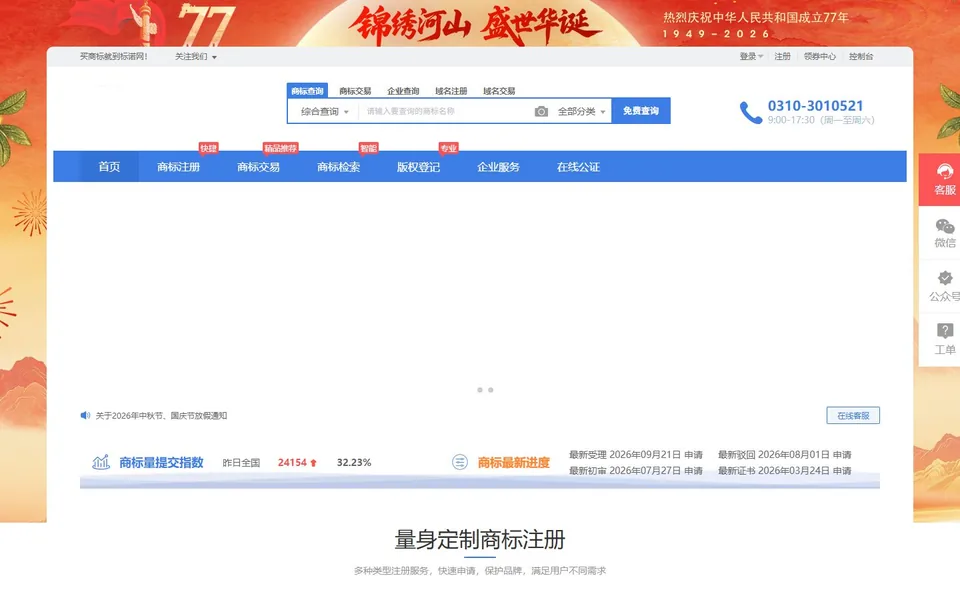Click the 在线客服 button

[x=853, y=415]
